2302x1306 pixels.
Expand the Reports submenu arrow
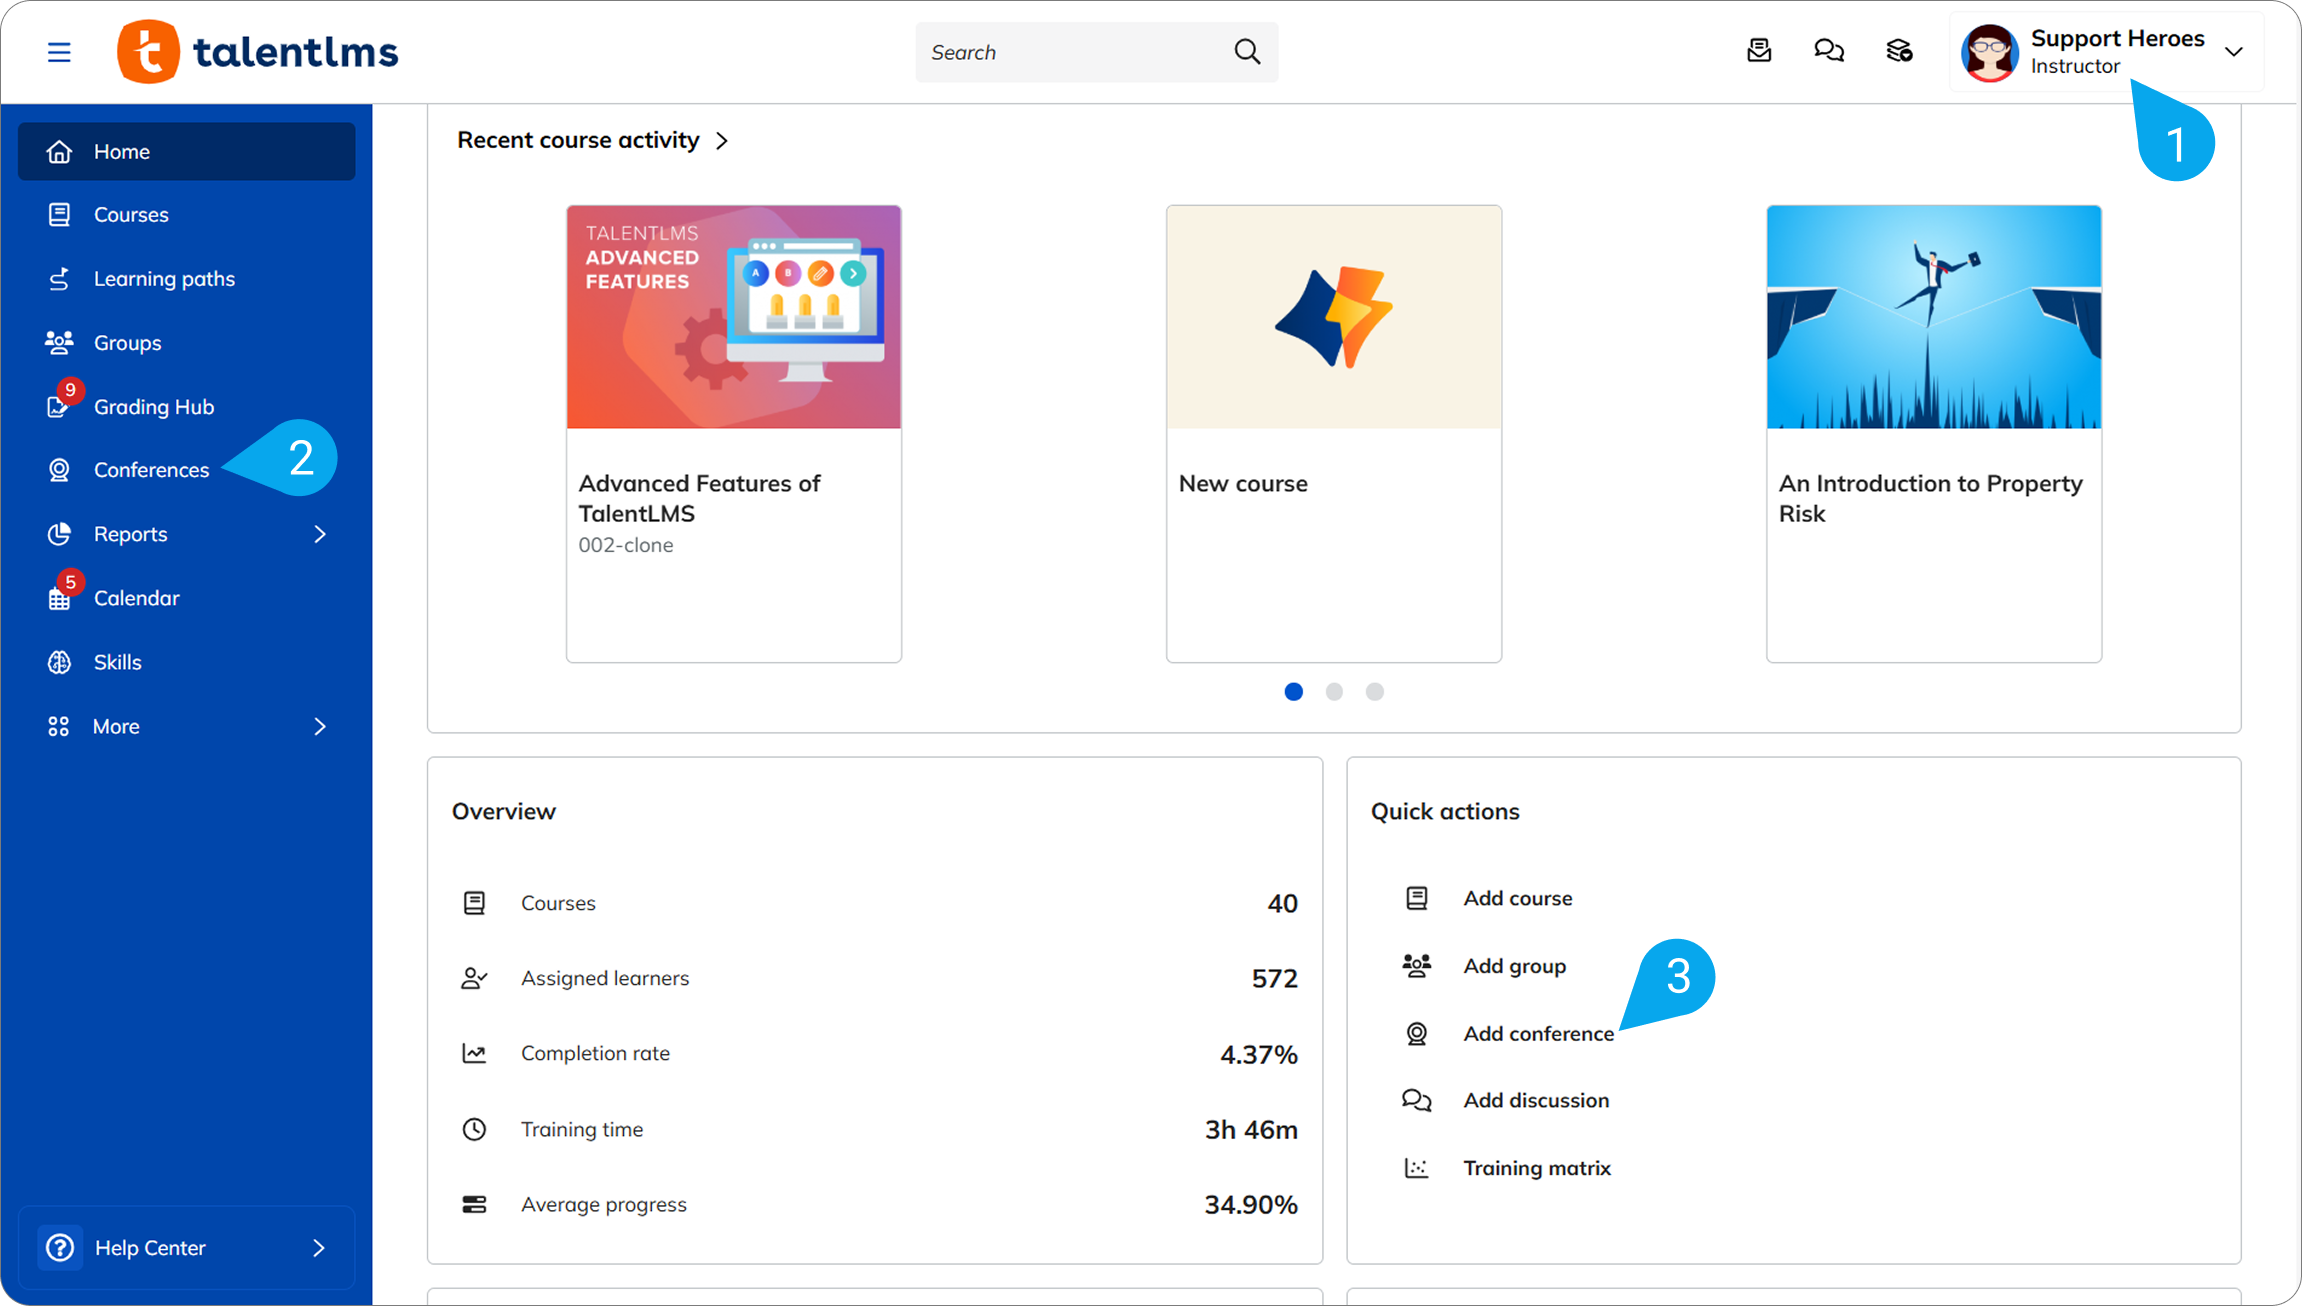point(320,534)
